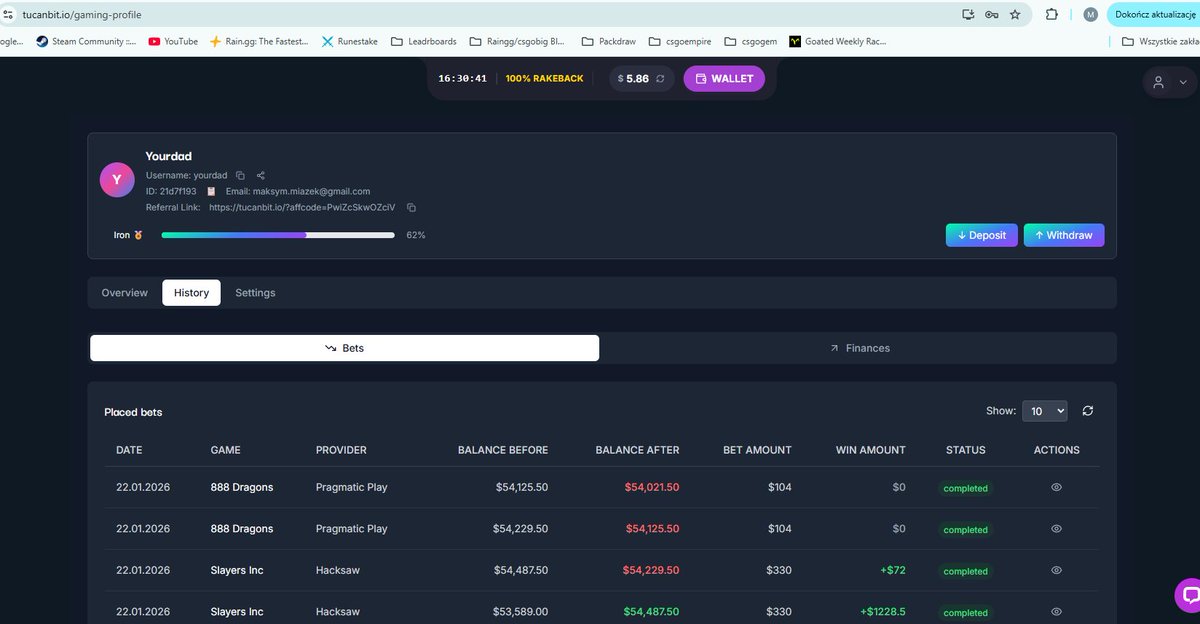Open the Goated Weekly Race bookmark
1200x624 pixels.
(838, 41)
